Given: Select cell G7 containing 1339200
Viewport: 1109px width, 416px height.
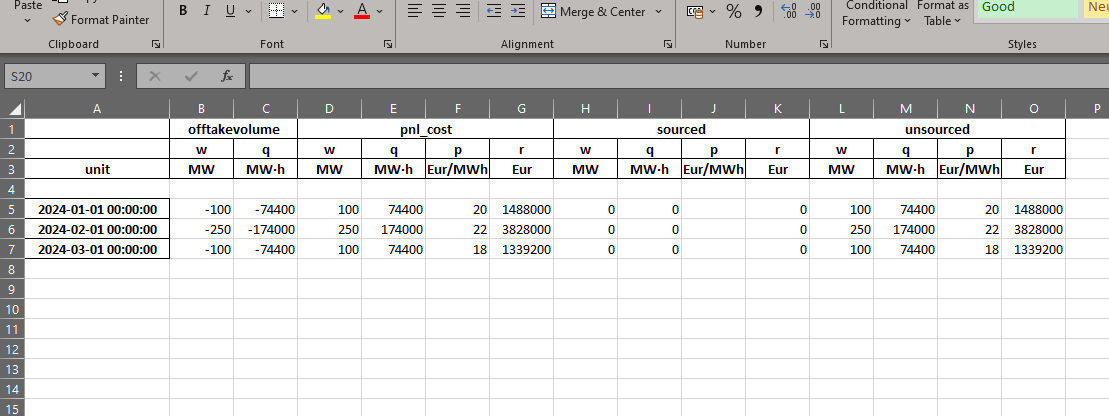Looking at the screenshot, I should pyautogui.click(x=521, y=249).
